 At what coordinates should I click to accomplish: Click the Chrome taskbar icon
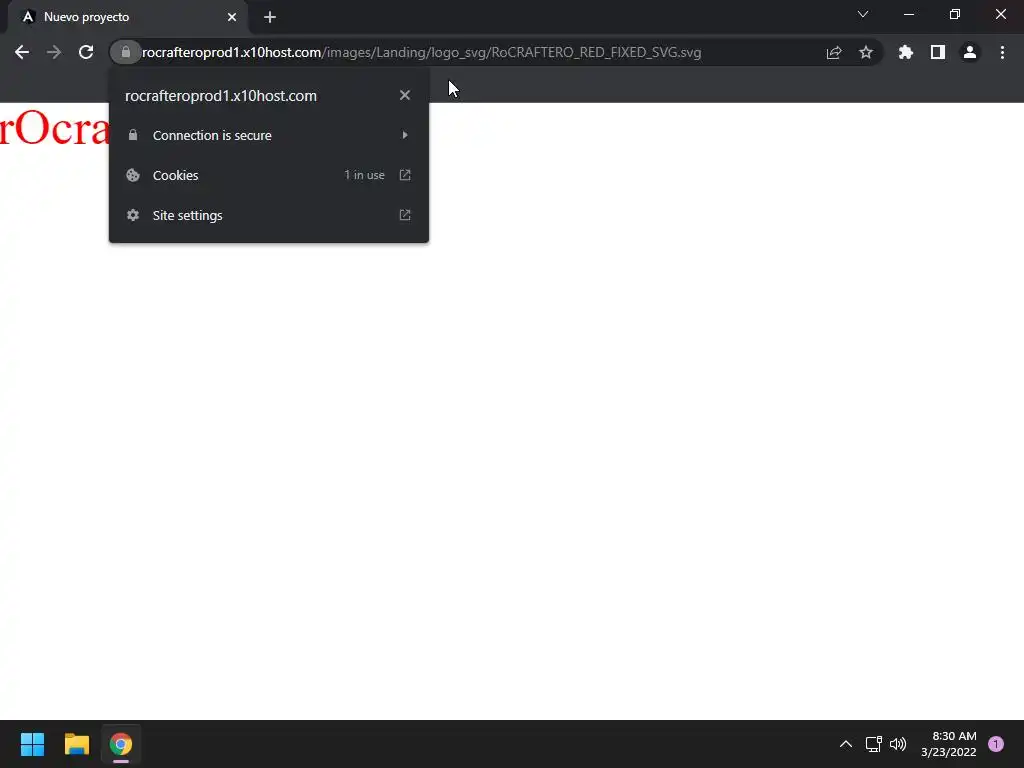point(121,744)
